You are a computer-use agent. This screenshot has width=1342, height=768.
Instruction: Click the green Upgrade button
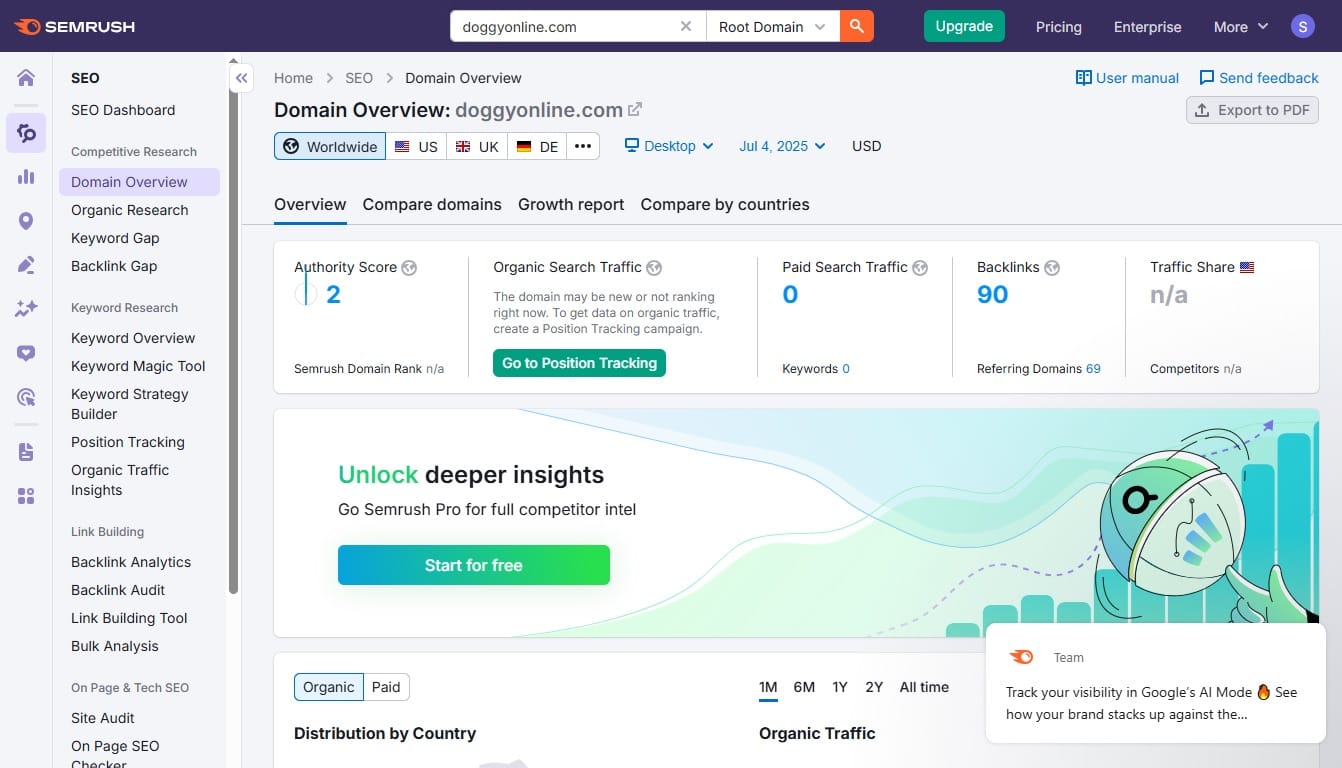964,27
